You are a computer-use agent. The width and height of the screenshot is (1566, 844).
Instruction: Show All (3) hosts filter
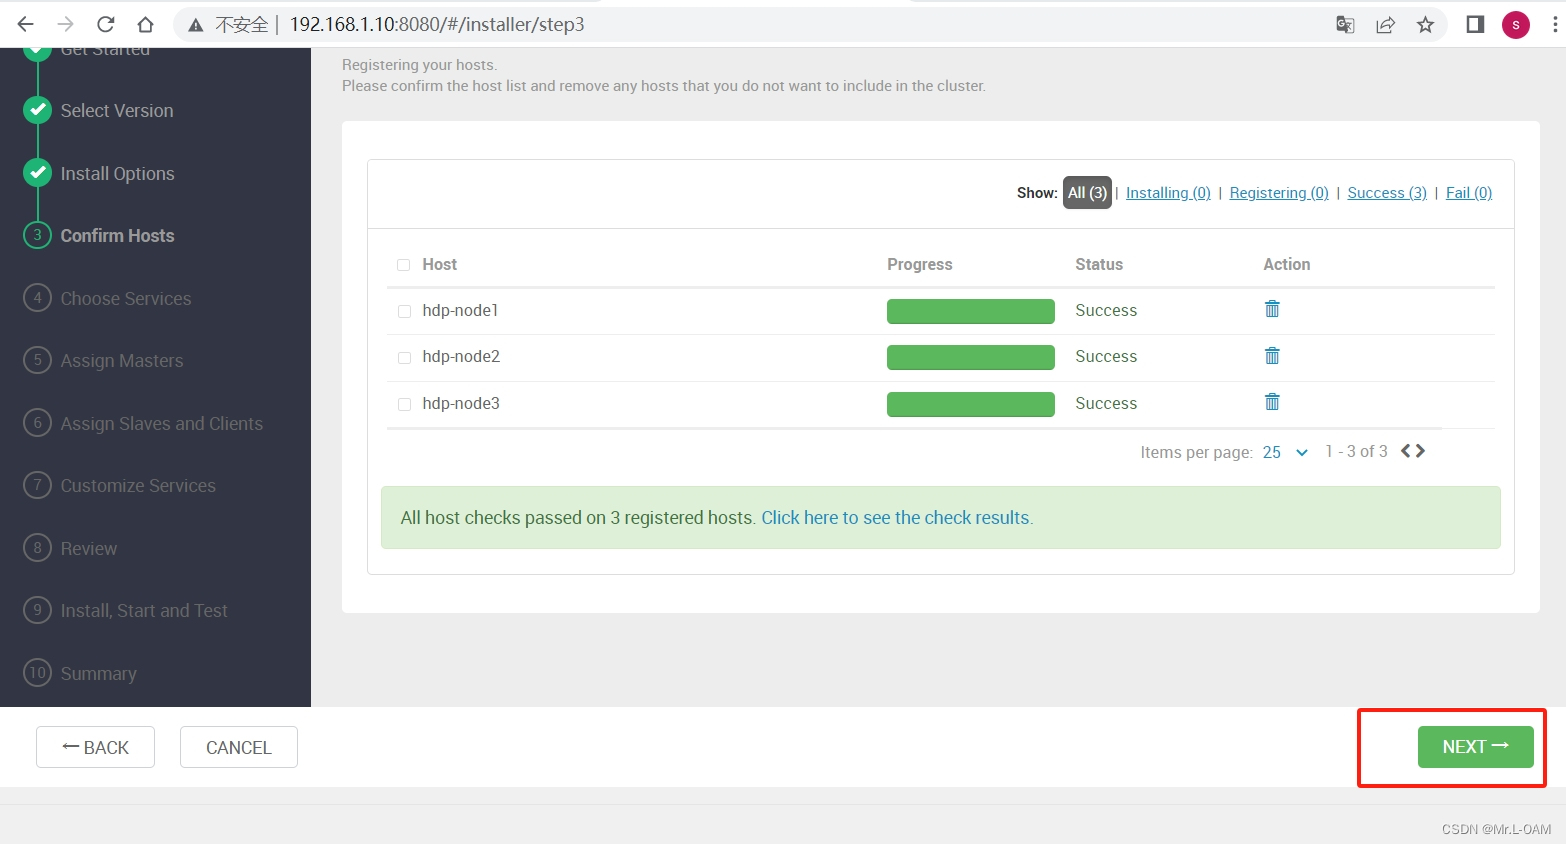[x=1087, y=193]
